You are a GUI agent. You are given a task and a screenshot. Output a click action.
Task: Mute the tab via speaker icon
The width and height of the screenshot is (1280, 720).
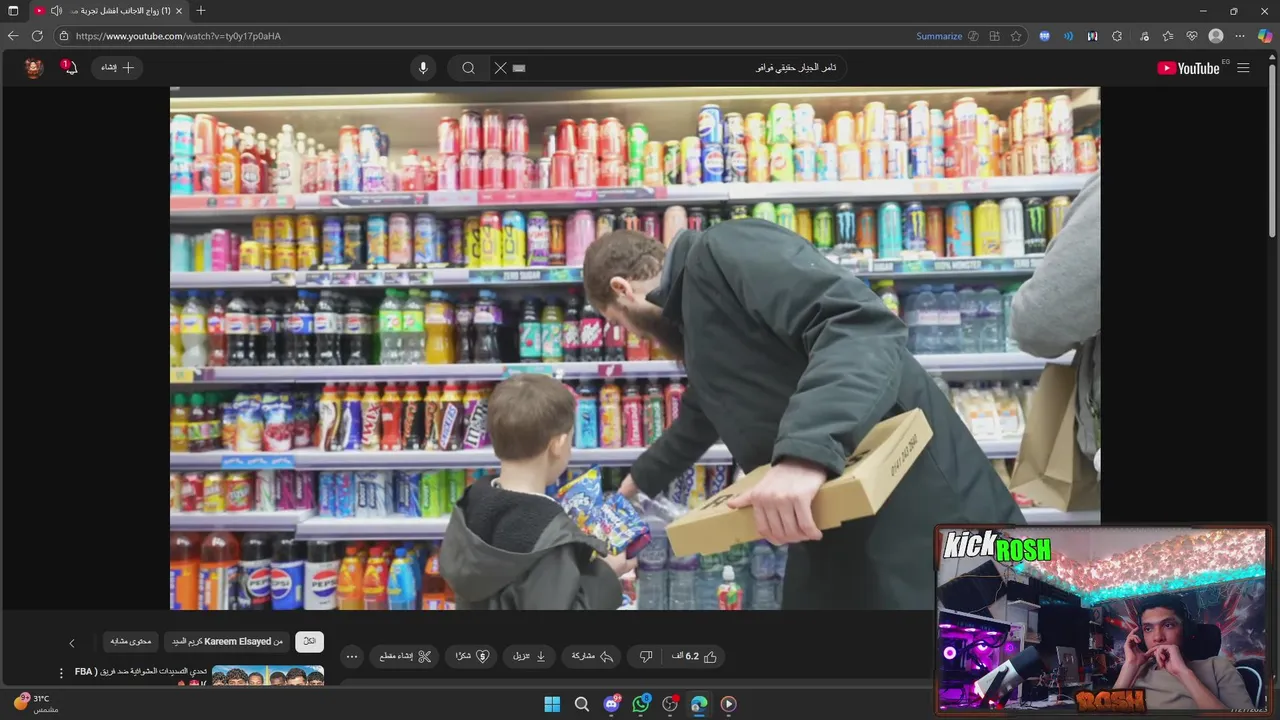[x=56, y=11]
